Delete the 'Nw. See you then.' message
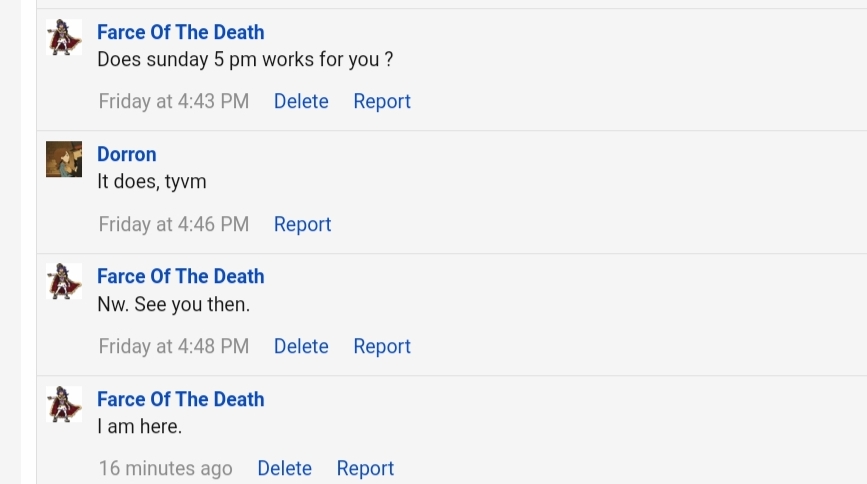Image resolution: width=867 pixels, height=484 pixels. 301,346
